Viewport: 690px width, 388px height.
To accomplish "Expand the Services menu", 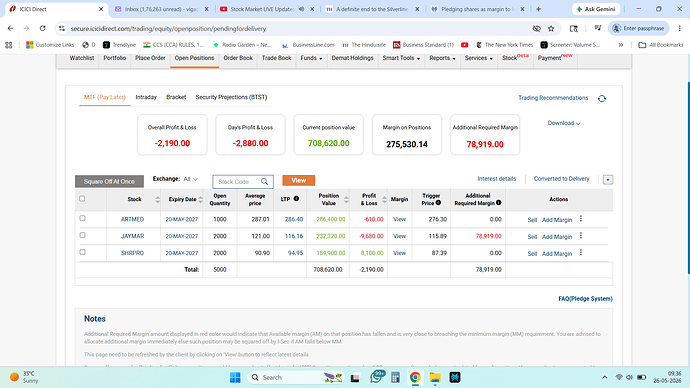I will pos(479,58).
